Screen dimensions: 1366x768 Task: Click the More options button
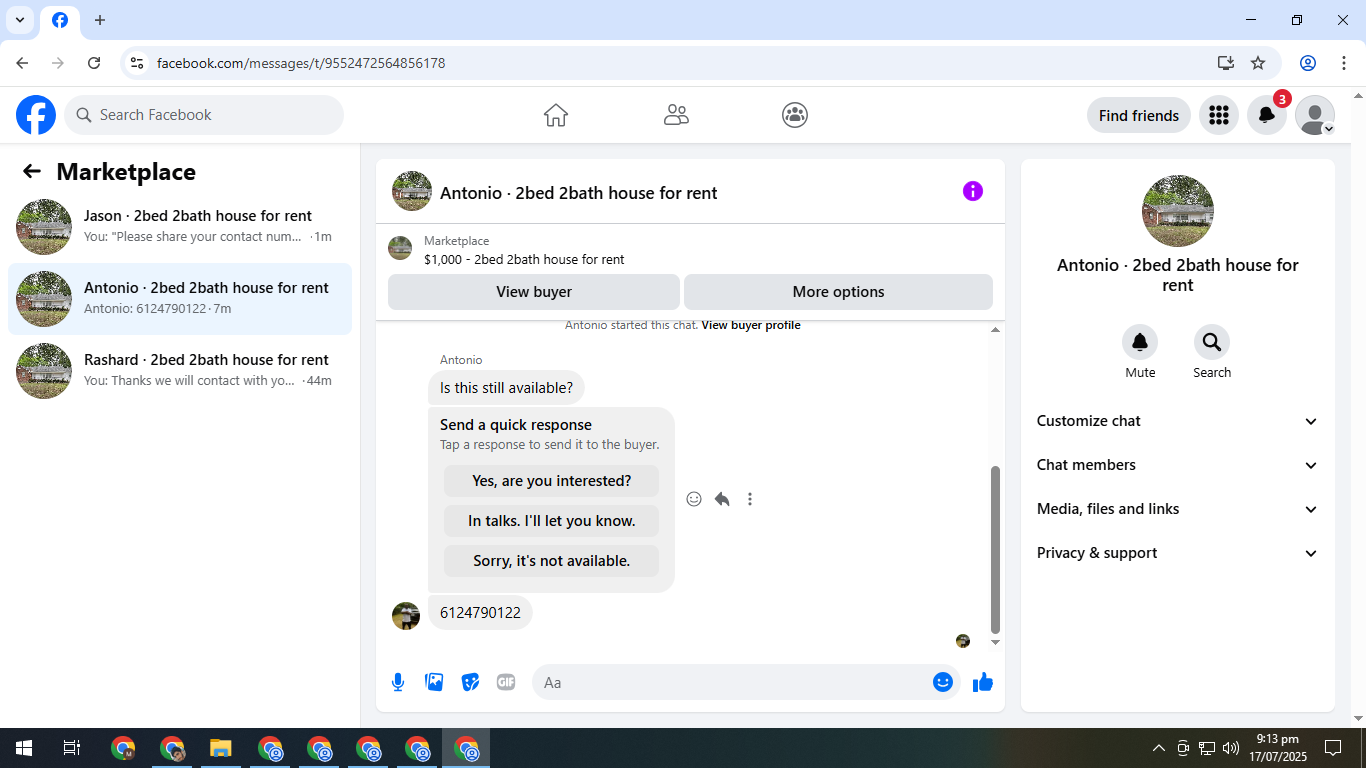838,292
